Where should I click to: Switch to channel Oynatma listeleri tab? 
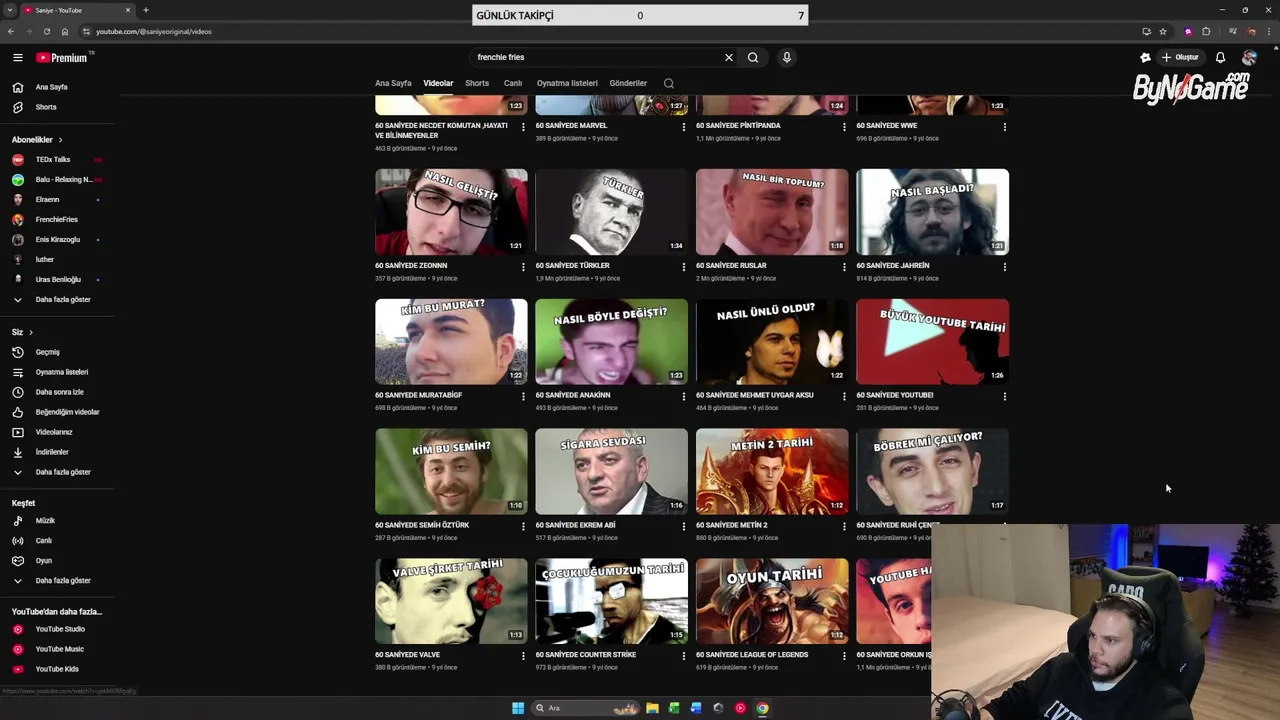tap(567, 83)
